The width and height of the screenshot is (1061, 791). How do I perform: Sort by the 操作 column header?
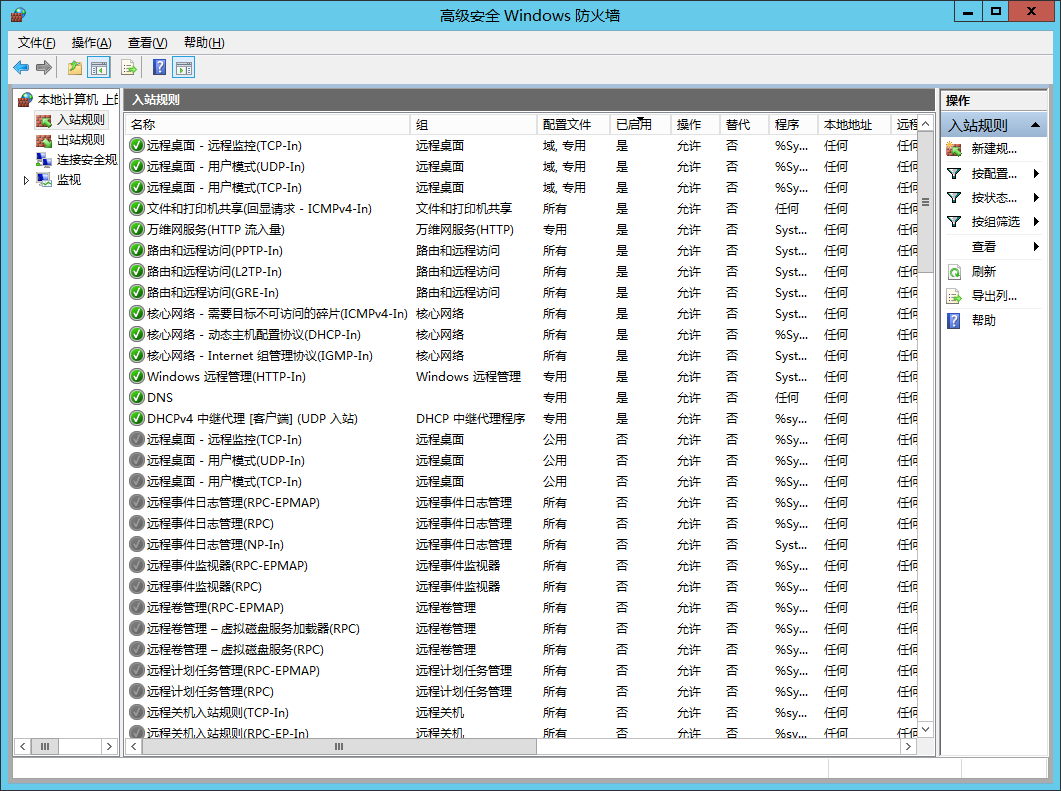[695, 125]
